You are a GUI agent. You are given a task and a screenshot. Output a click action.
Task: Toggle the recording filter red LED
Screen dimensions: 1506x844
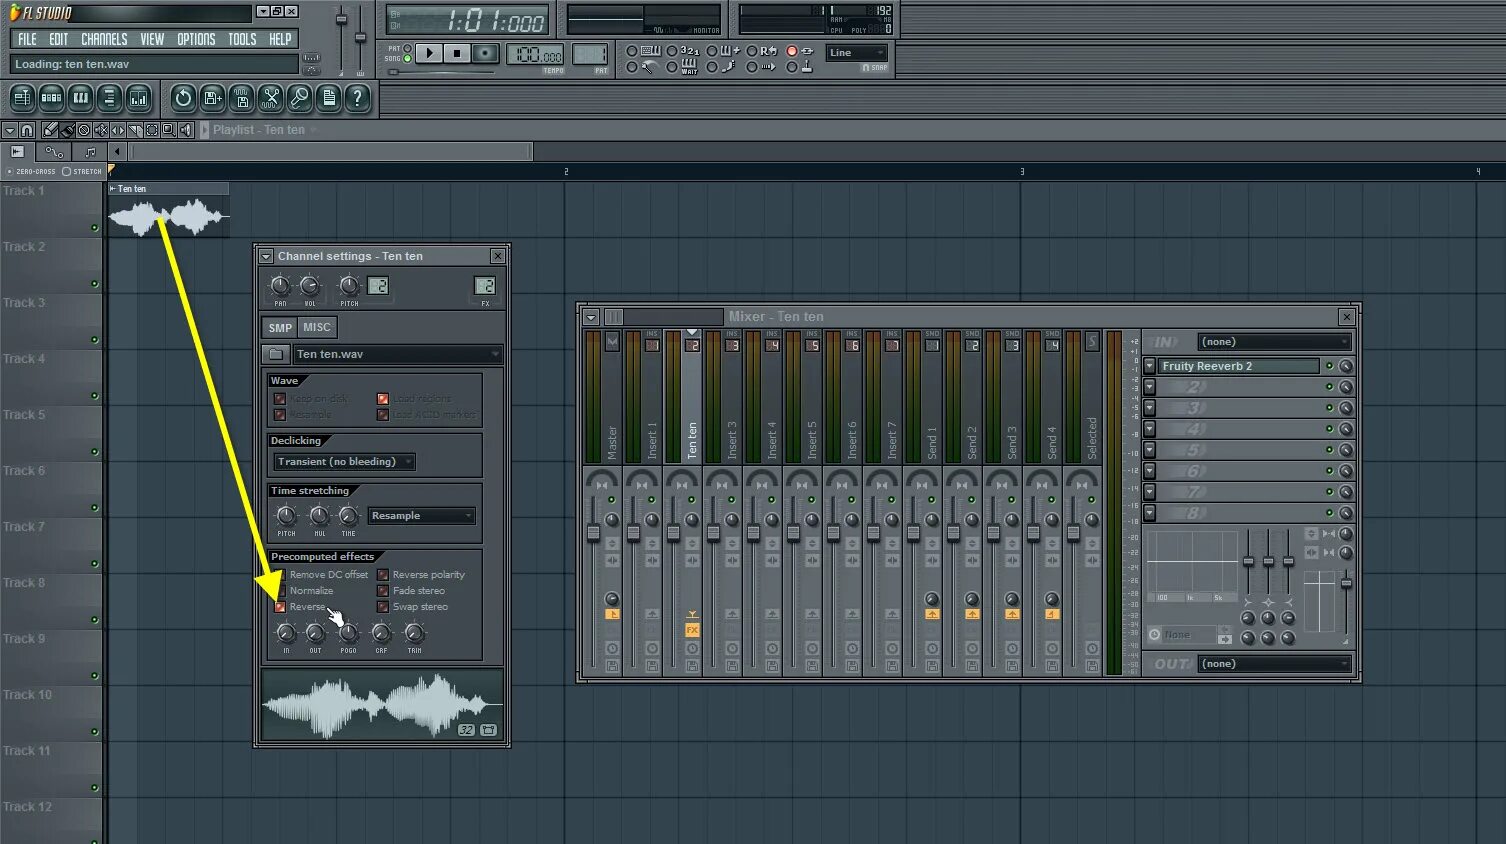[x=792, y=51]
